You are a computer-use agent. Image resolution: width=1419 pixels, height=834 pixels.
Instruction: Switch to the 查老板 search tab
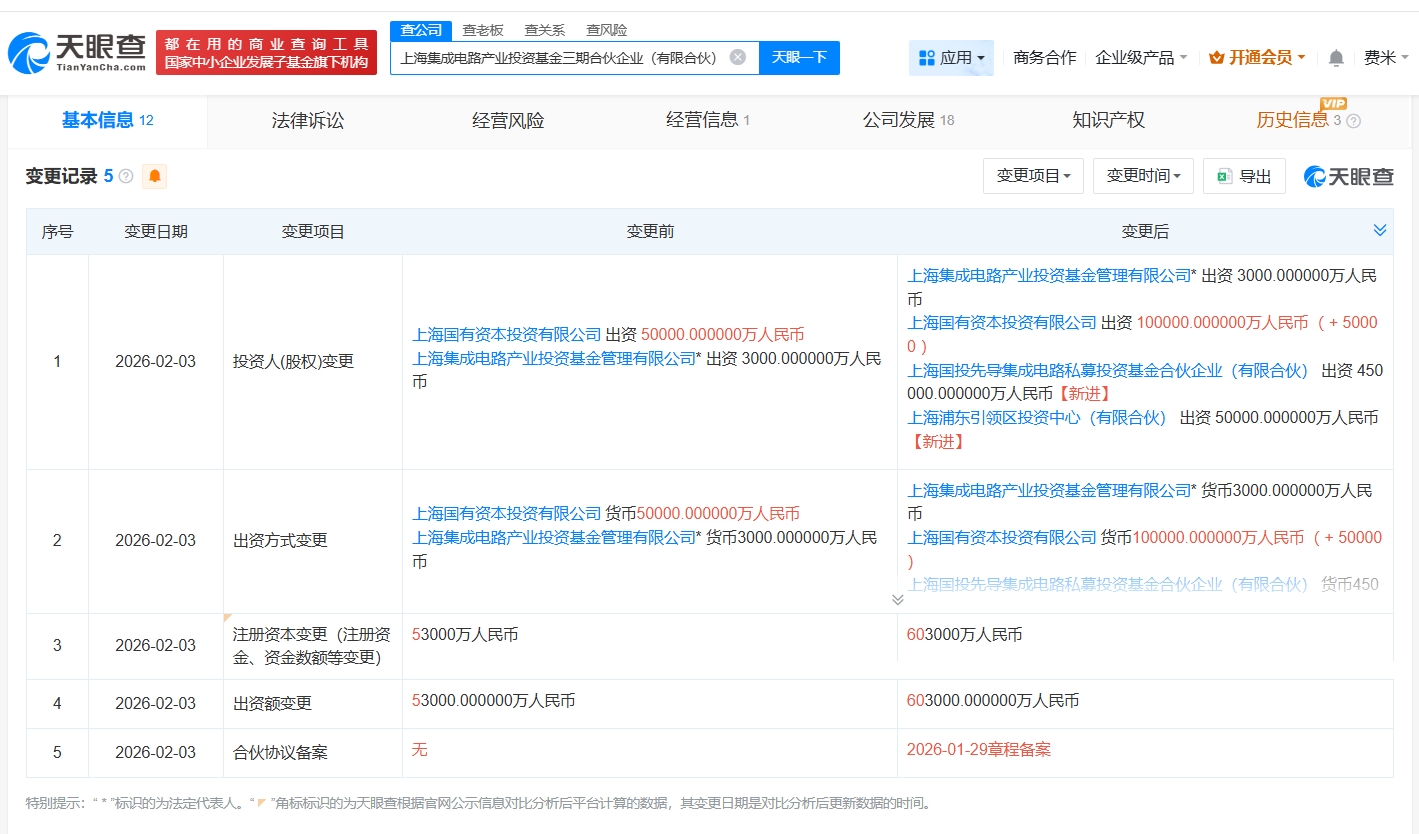483,30
